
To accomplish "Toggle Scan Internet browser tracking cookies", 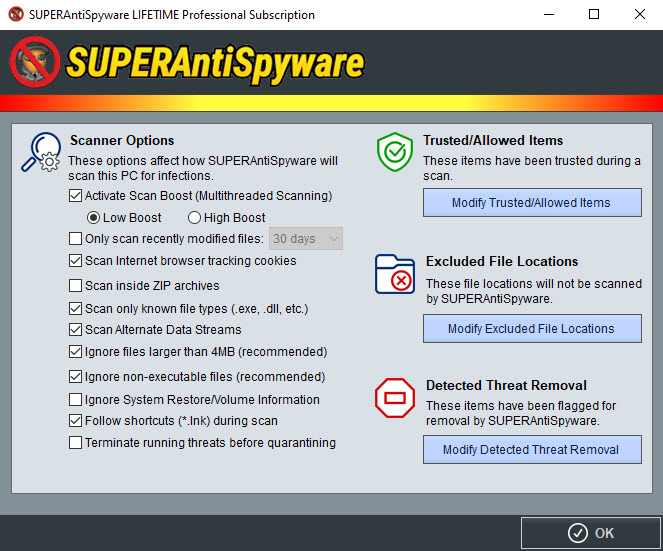I will (x=75, y=260).
